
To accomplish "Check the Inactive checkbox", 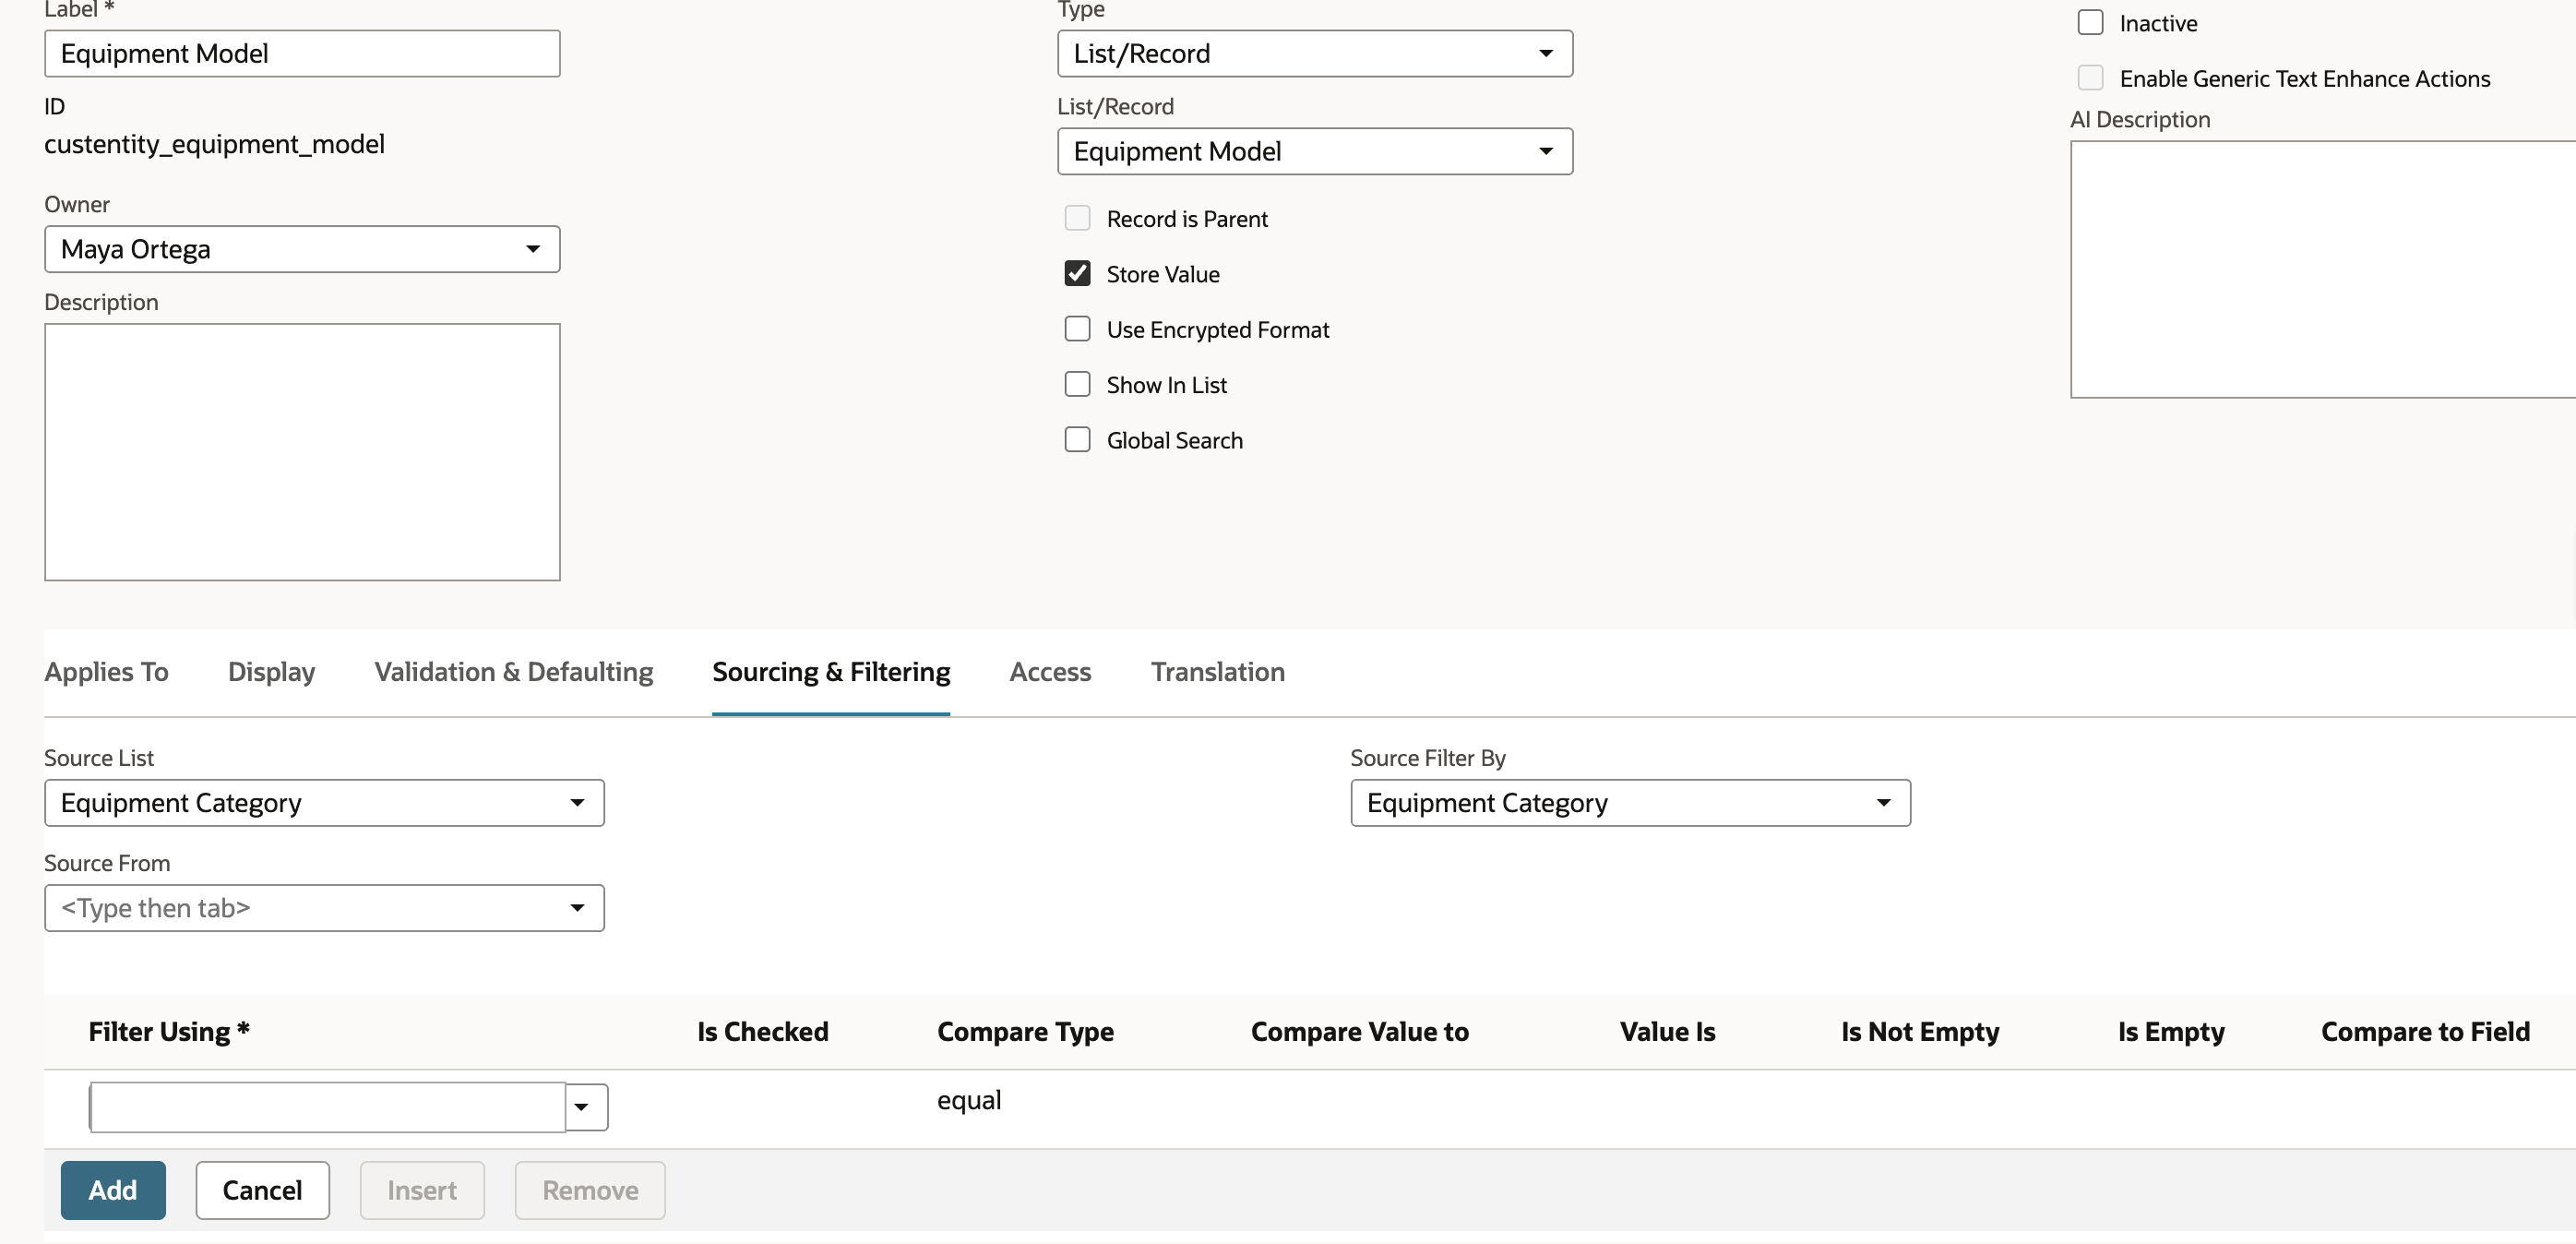I will tap(2090, 23).
